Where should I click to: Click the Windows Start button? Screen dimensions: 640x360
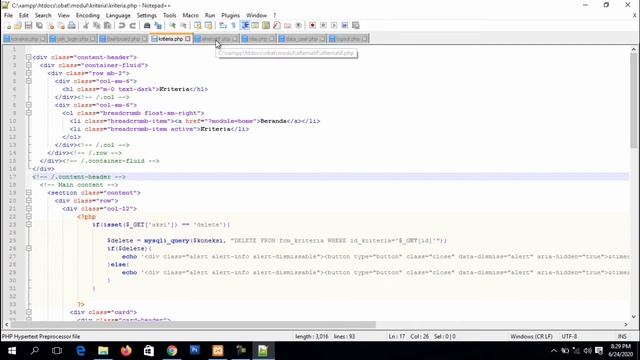(x=12, y=351)
